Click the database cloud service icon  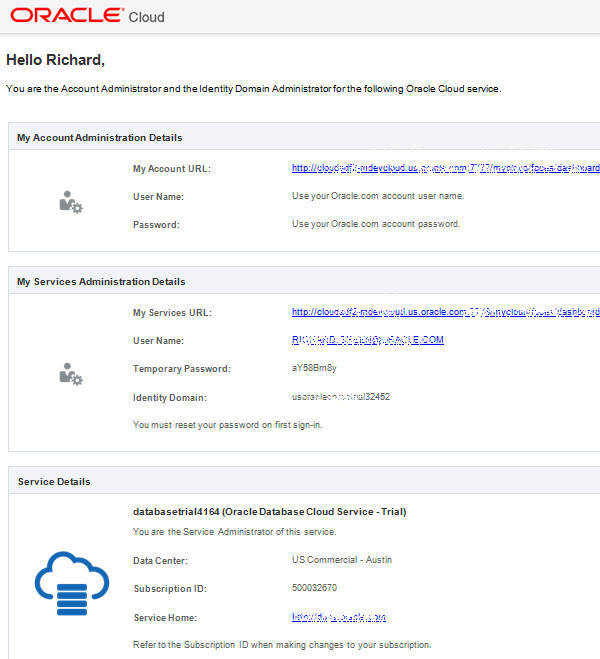click(x=72, y=583)
